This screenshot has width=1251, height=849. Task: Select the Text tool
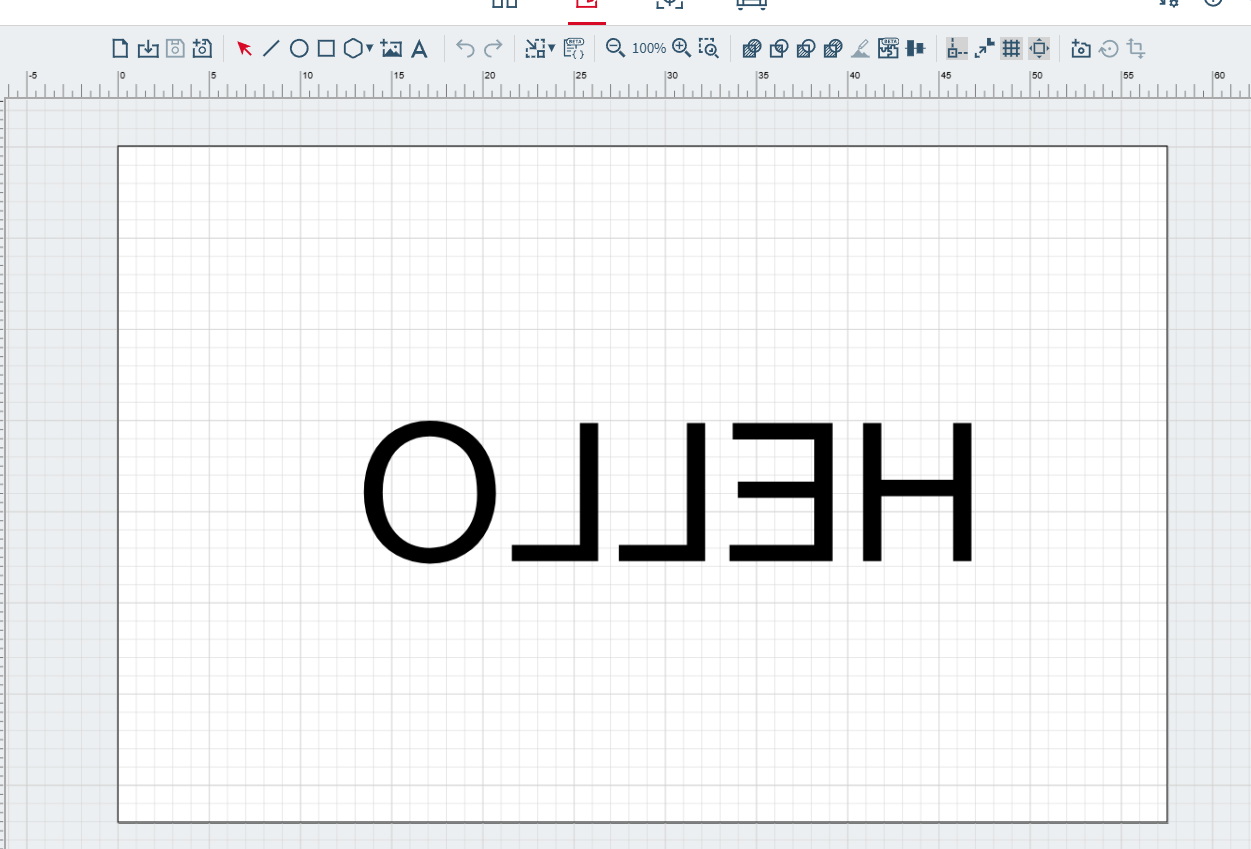coord(420,48)
